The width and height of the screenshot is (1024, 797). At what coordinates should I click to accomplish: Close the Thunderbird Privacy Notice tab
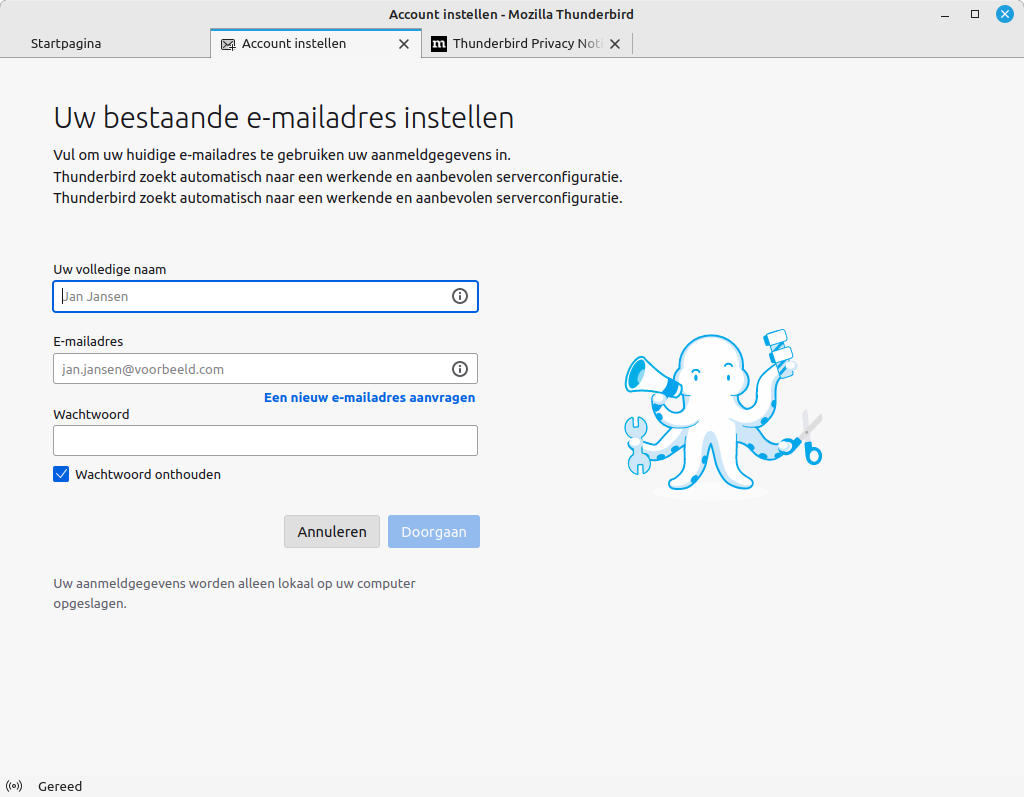(x=616, y=44)
